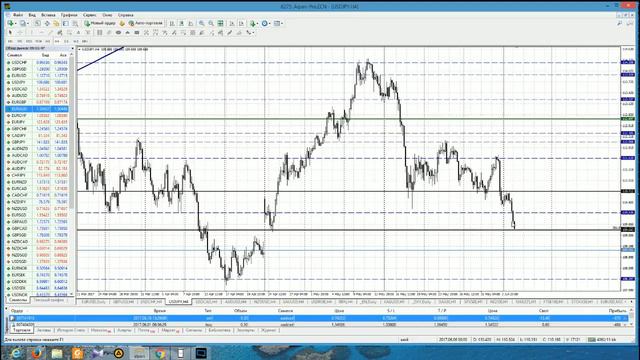Open the Вставка menu
This screenshot has height=360, width=640.
tap(48, 15)
